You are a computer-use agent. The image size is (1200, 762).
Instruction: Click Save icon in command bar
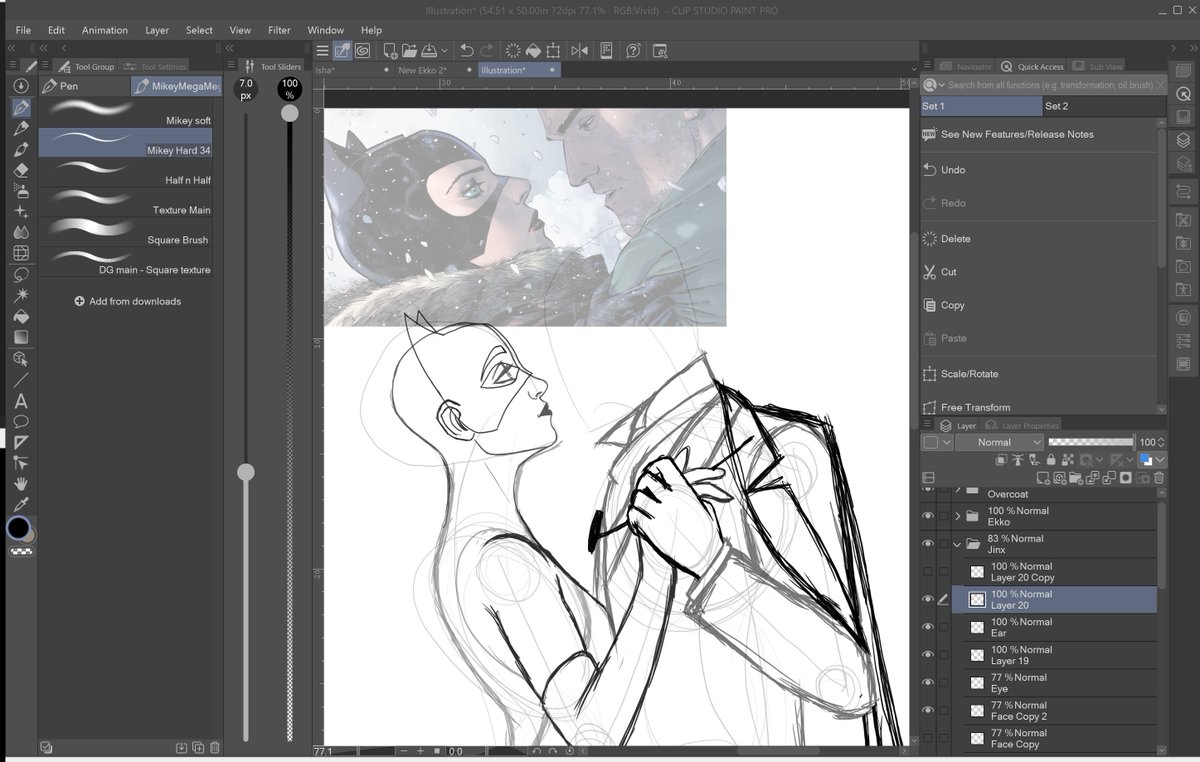tap(429, 51)
